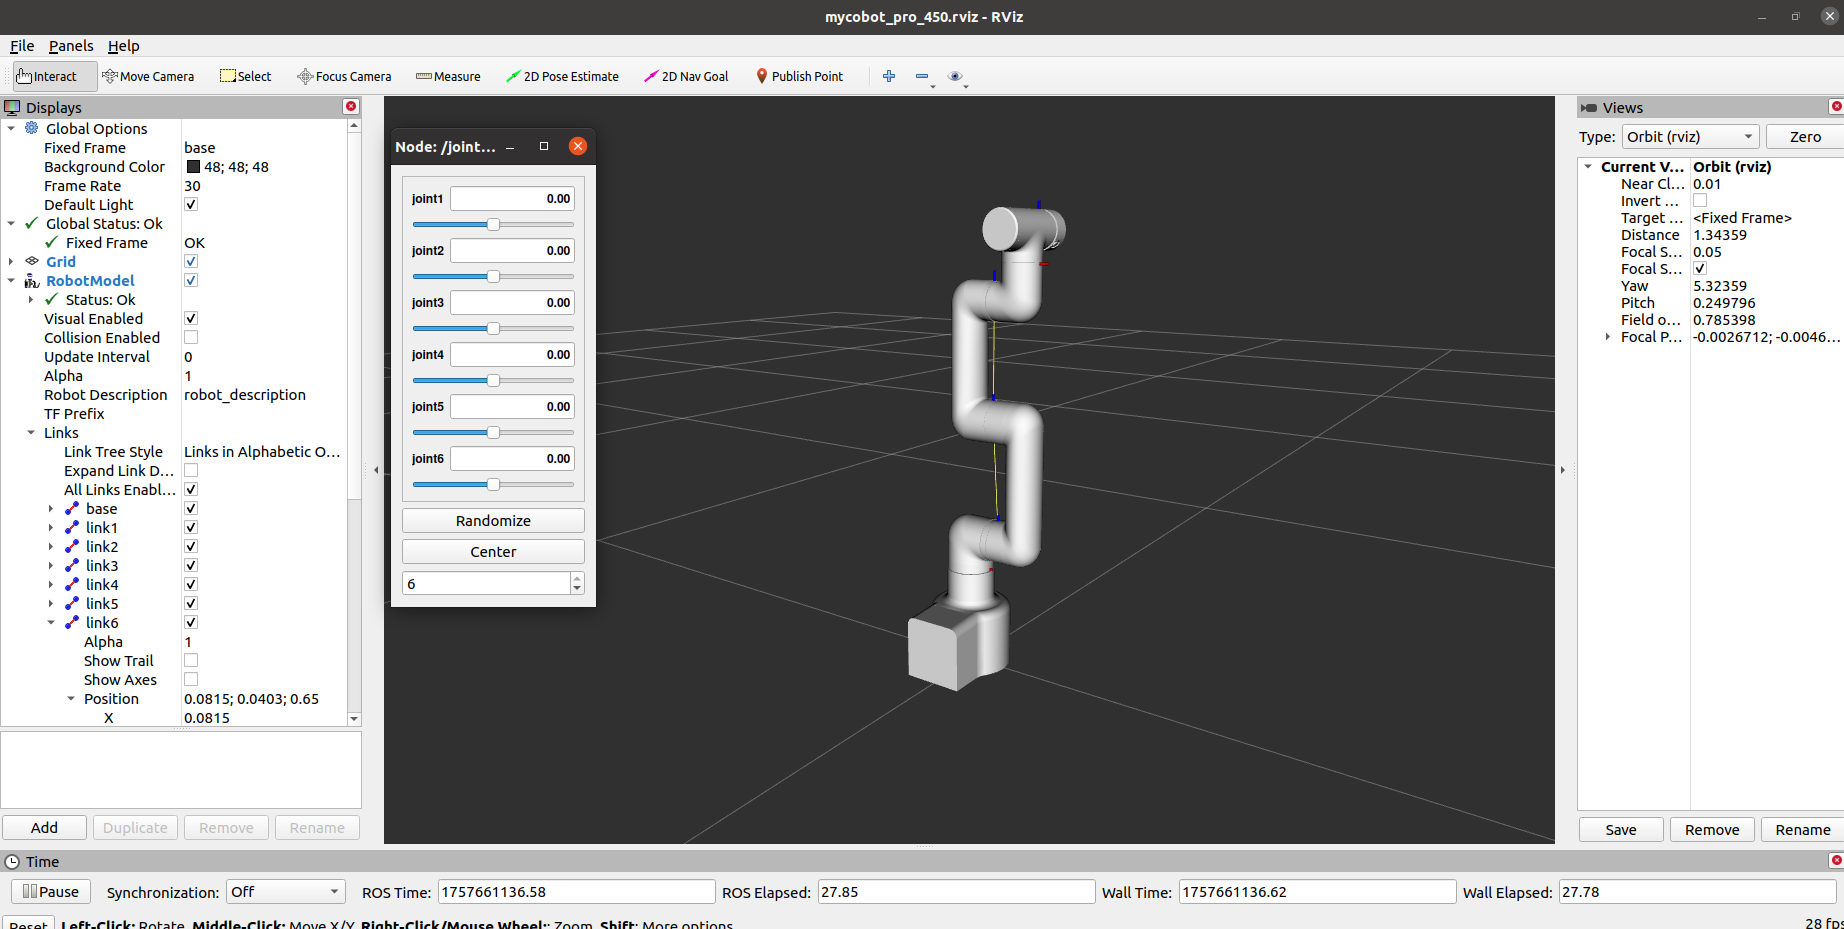Click the Center button
Screen dimensions: 1844x929
tap(493, 552)
